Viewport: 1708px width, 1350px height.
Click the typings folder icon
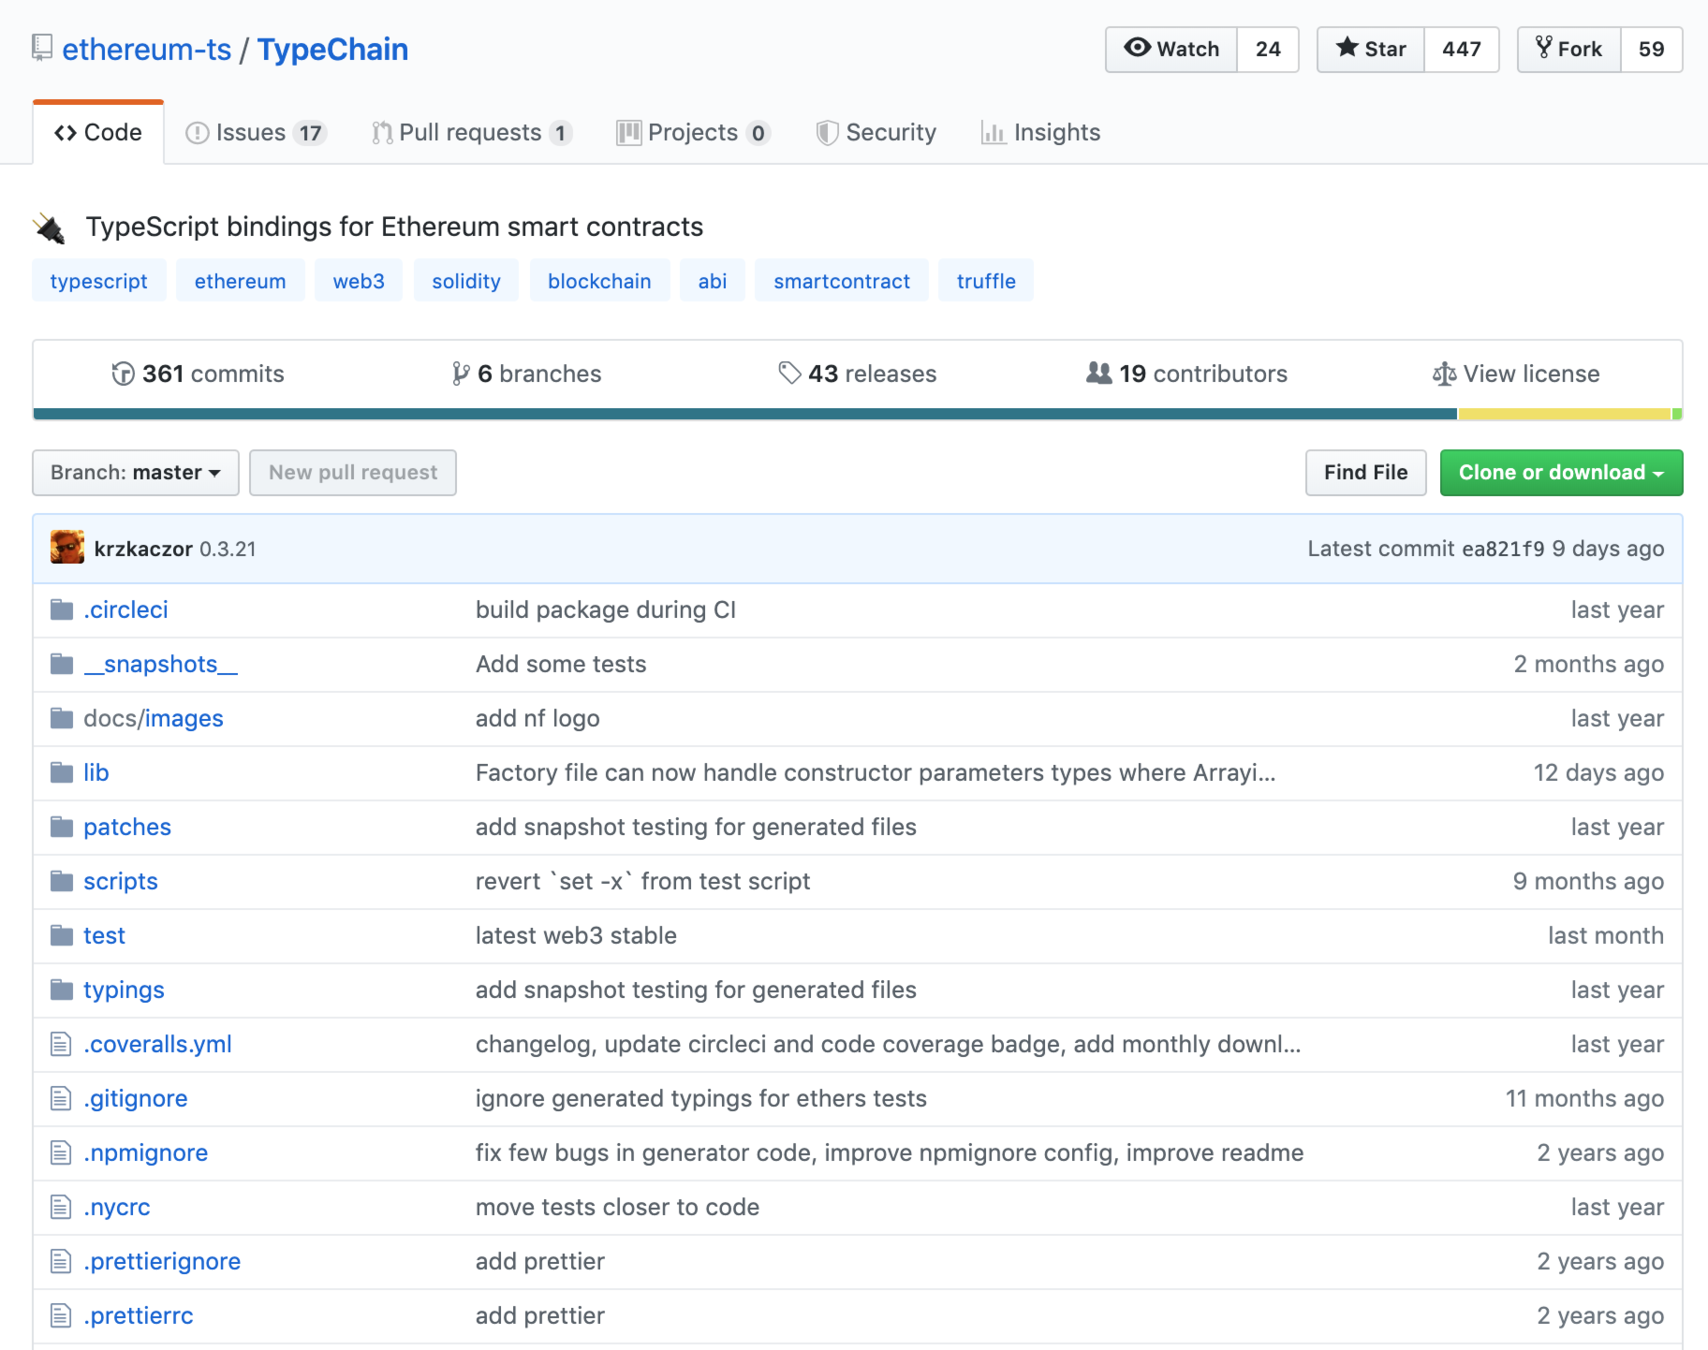pos(62,989)
